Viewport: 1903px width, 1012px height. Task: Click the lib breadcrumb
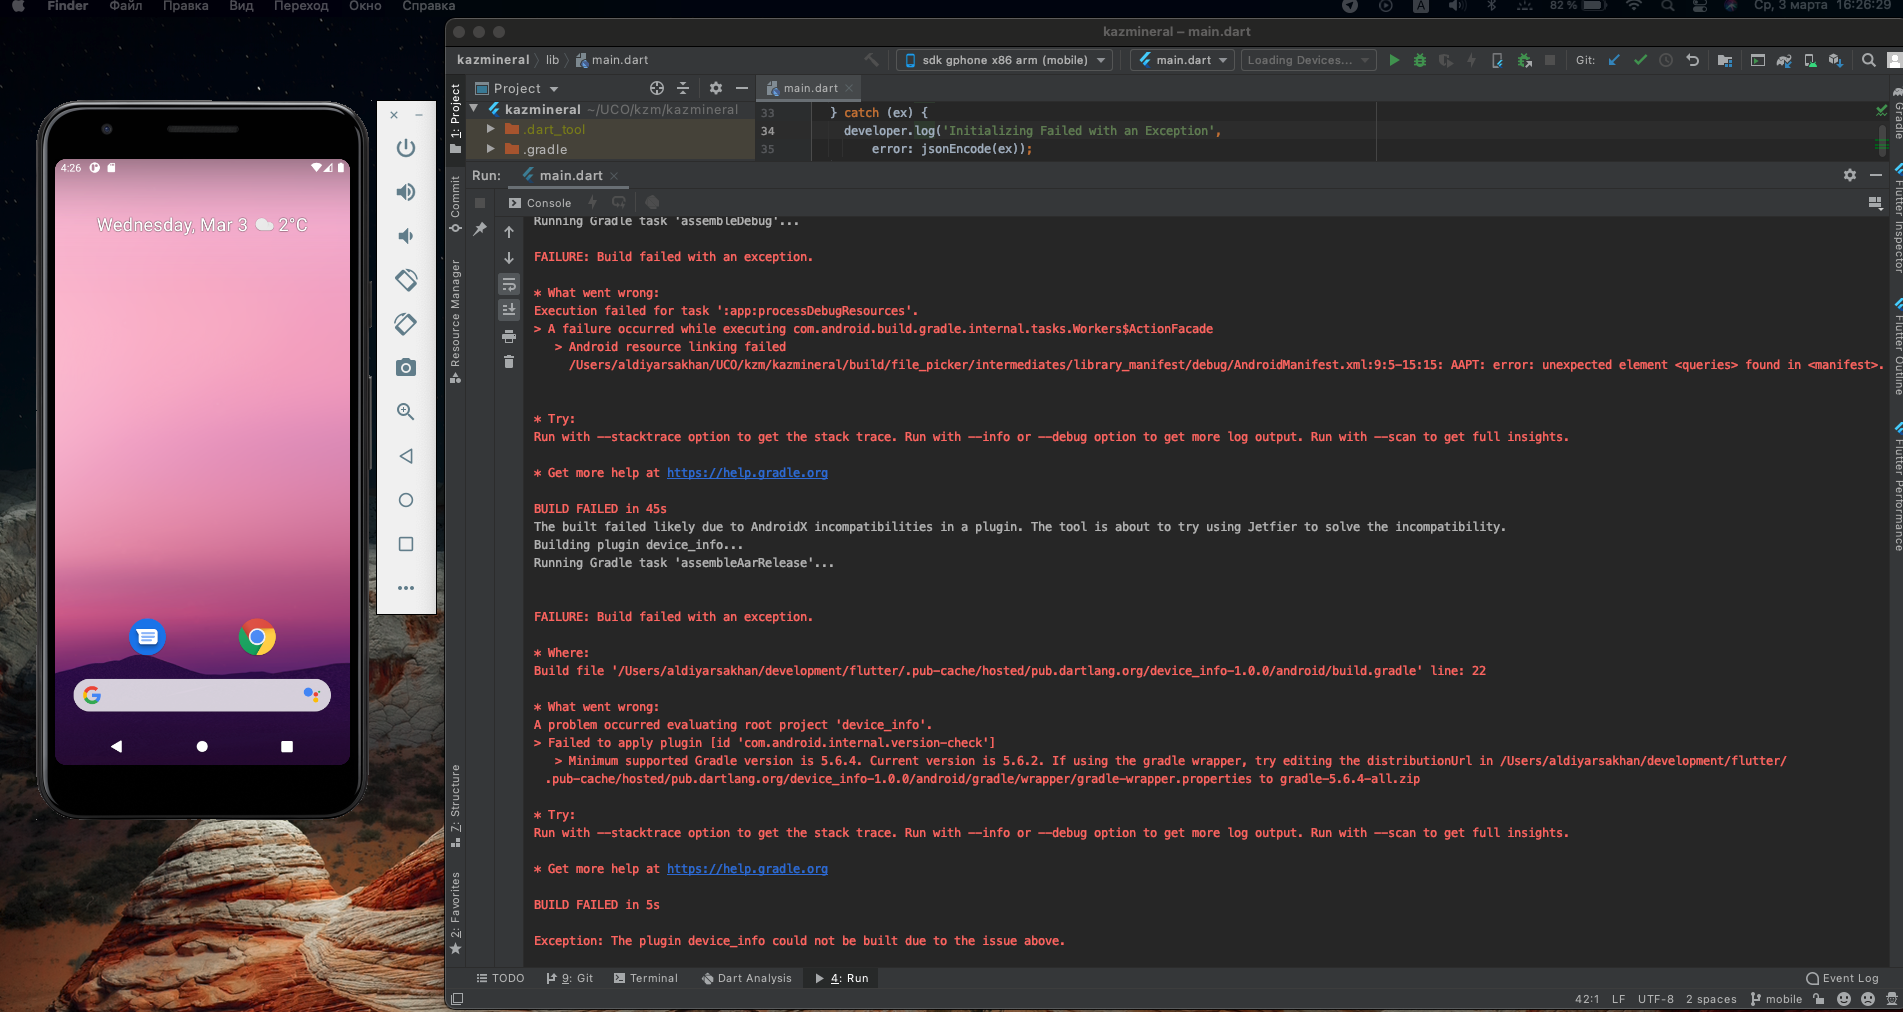[552, 60]
